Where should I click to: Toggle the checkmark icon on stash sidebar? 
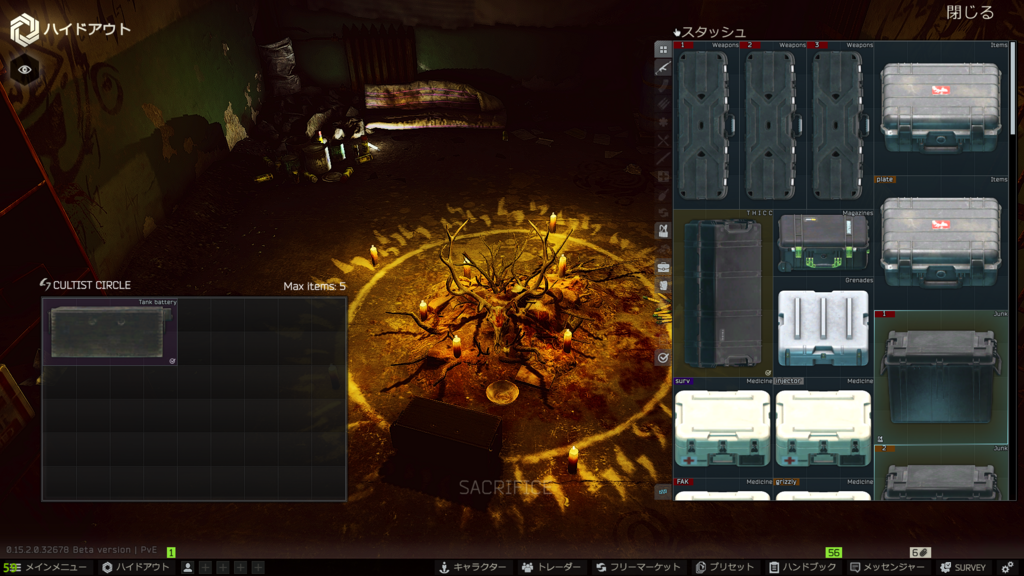click(662, 357)
